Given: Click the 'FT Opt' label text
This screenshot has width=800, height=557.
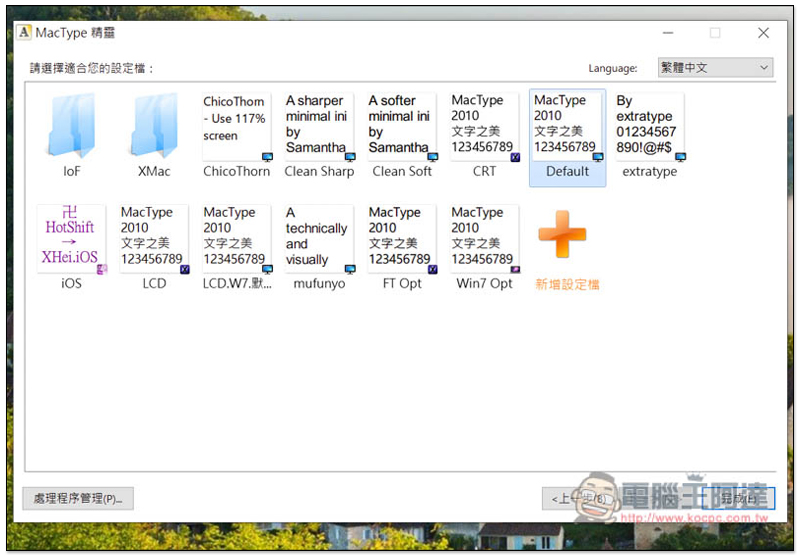Looking at the screenshot, I should pos(402,284).
